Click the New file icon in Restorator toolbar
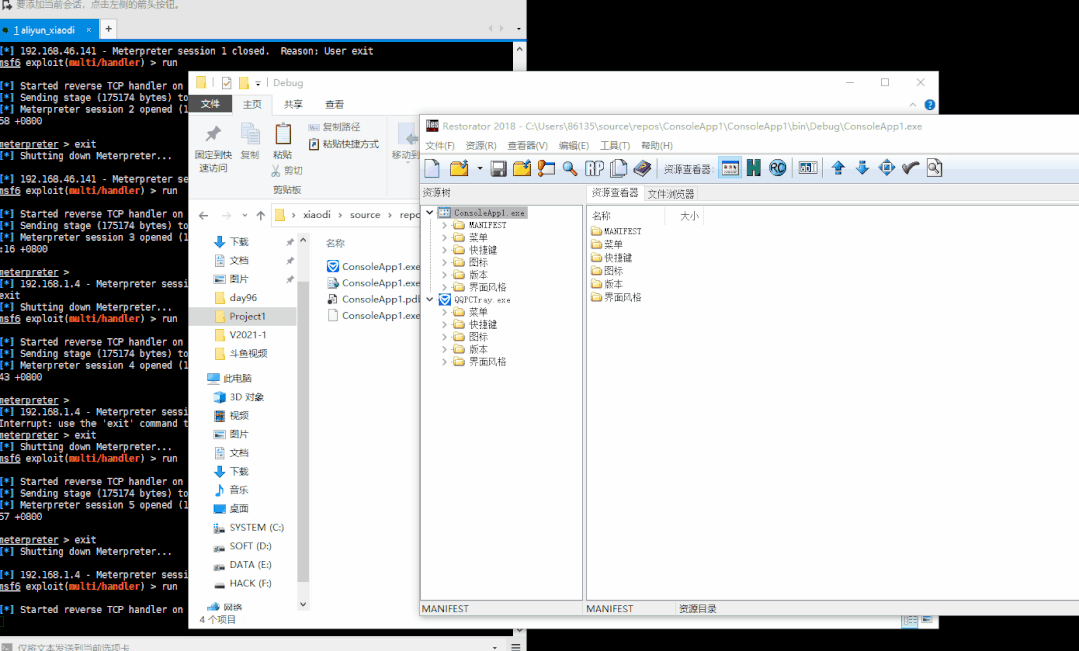Image resolution: width=1079 pixels, height=651 pixels. [432, 168]
